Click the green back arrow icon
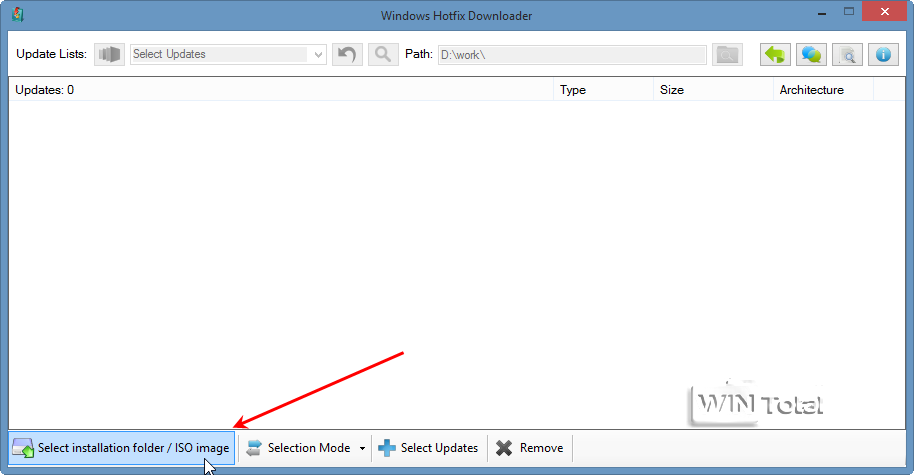Image resolution: width=914 pixels, height=475 pixels. click(775, 54)
